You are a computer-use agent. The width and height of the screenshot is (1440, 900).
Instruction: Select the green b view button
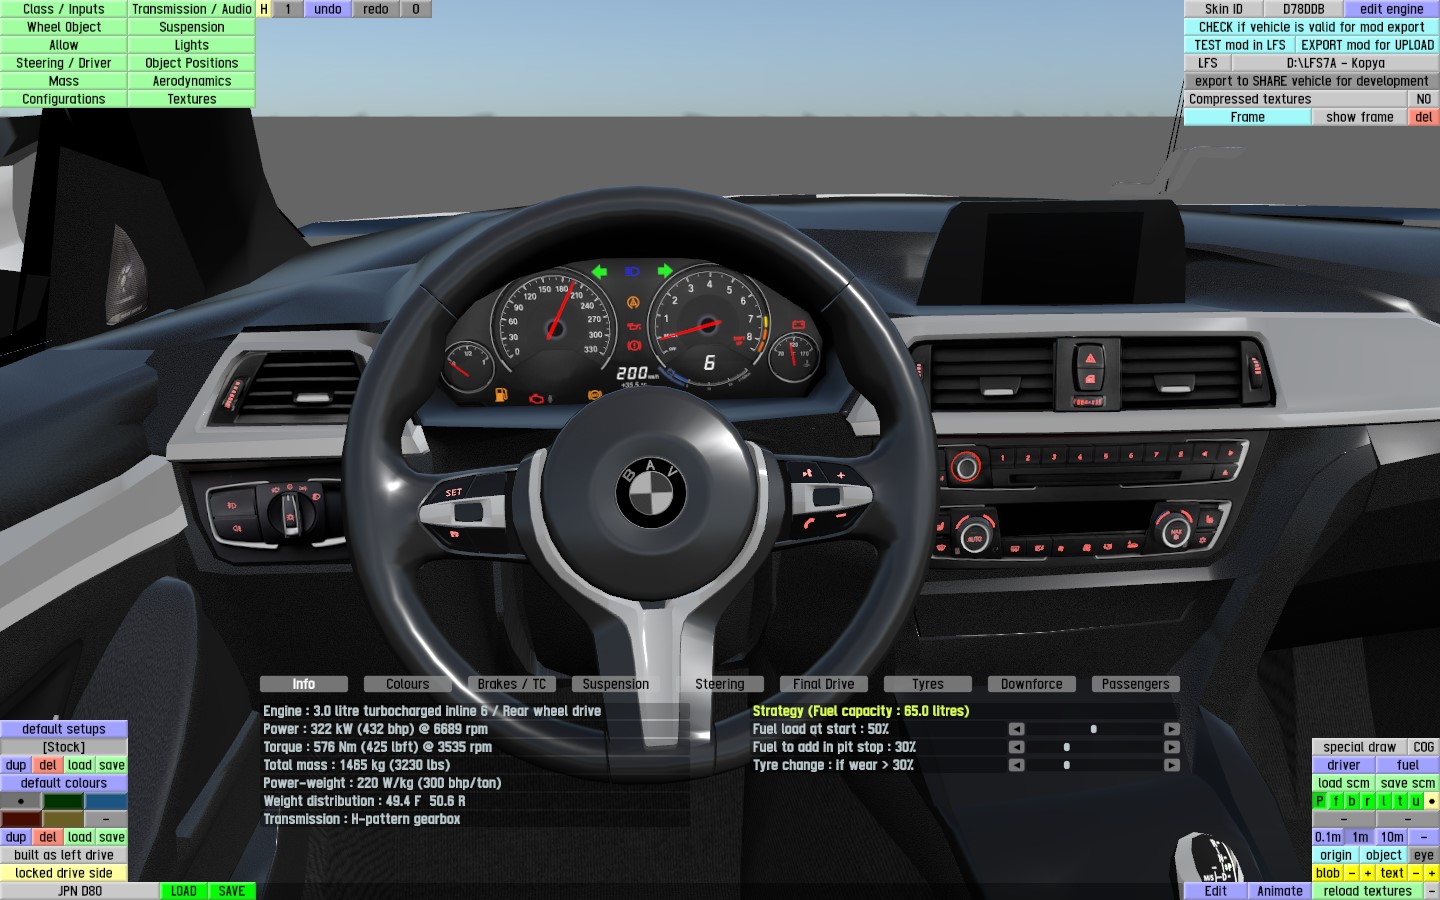[x=1352, y=801]
